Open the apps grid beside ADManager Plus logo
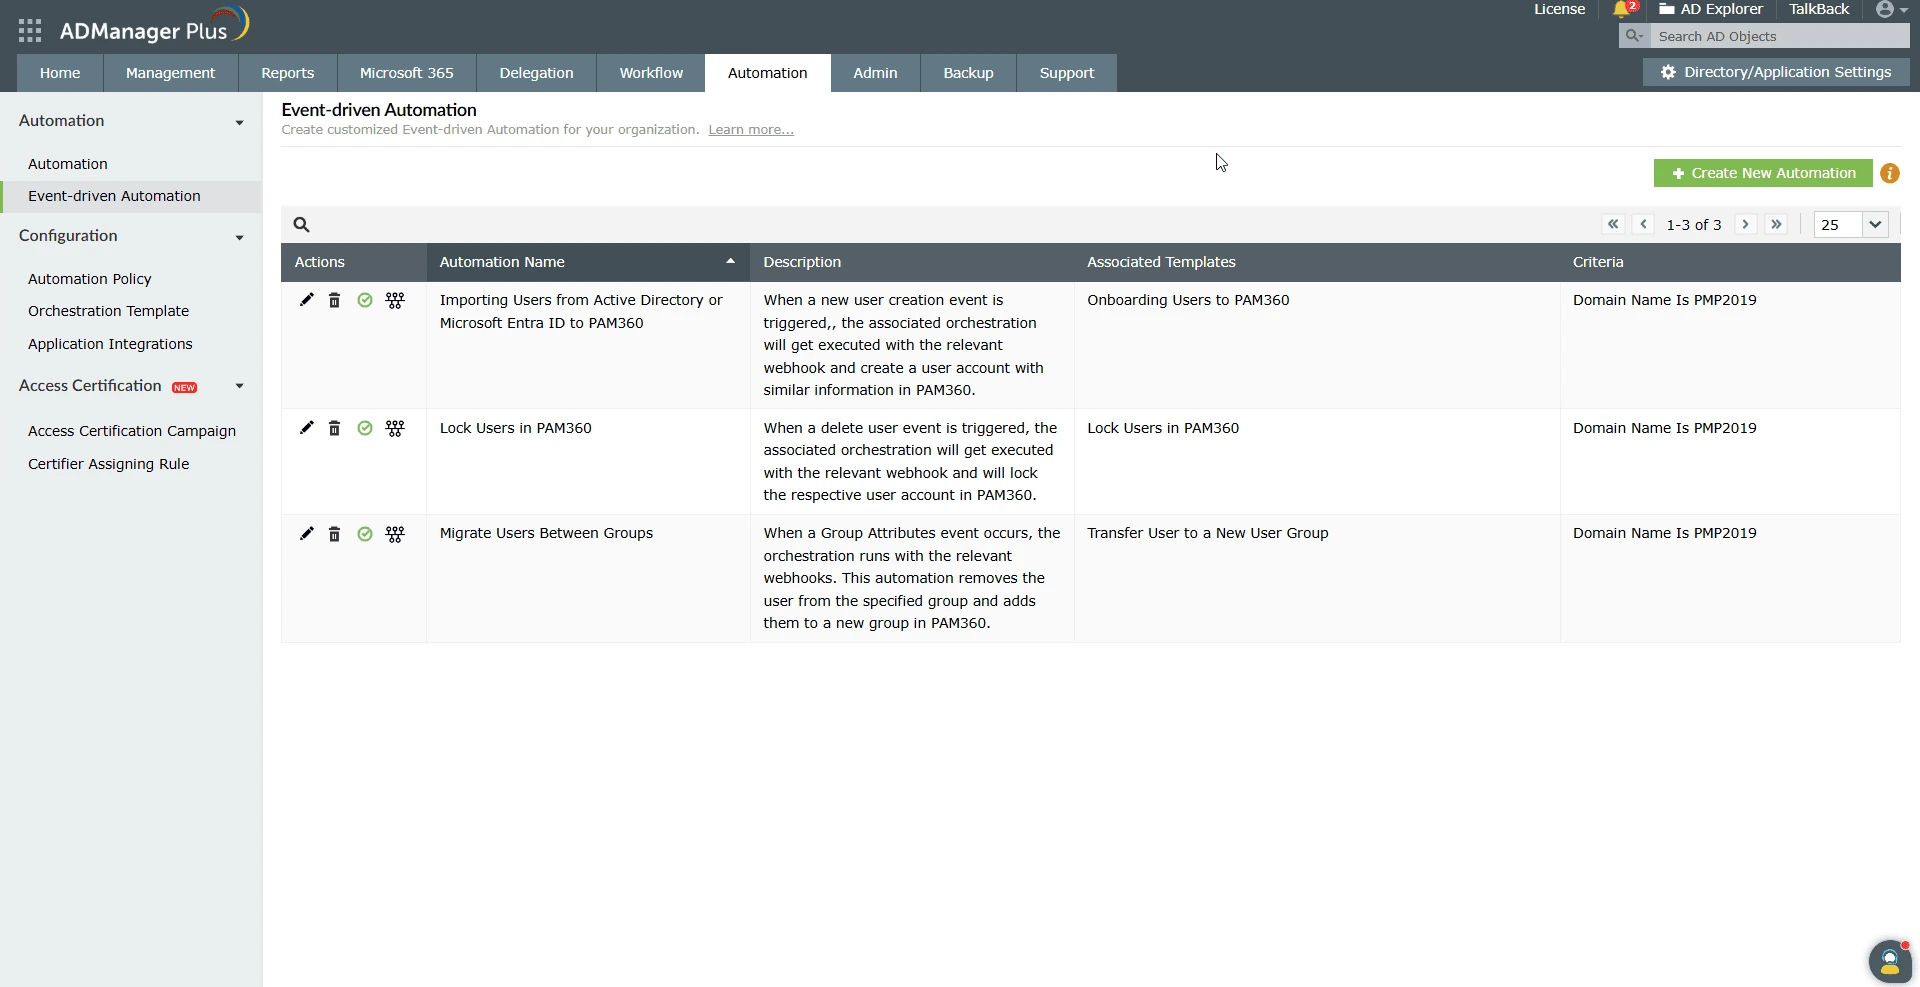 point(29,30)
